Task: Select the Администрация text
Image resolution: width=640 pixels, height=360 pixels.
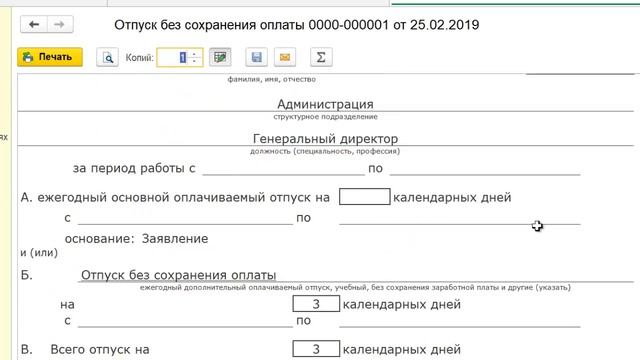Action: tap(325, 104)
